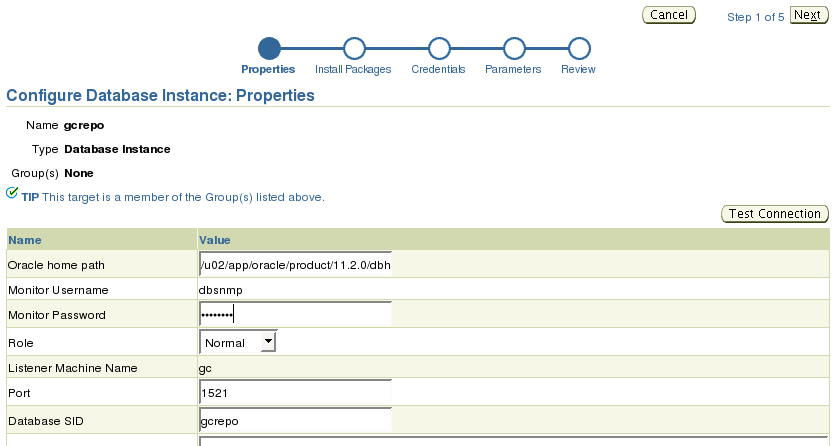833x446 pixels.
Task: Click the Parameters step circle
Action: pos(514,48)
